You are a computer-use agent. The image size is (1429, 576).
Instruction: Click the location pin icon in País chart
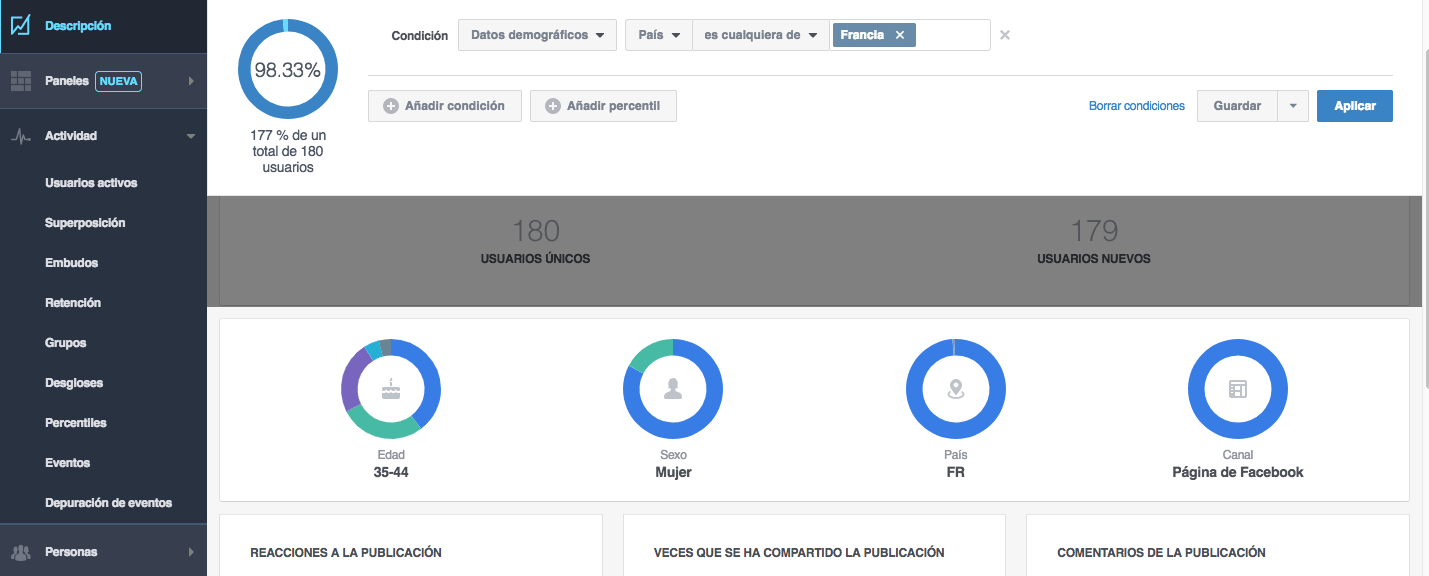click(x=956, y=390)
